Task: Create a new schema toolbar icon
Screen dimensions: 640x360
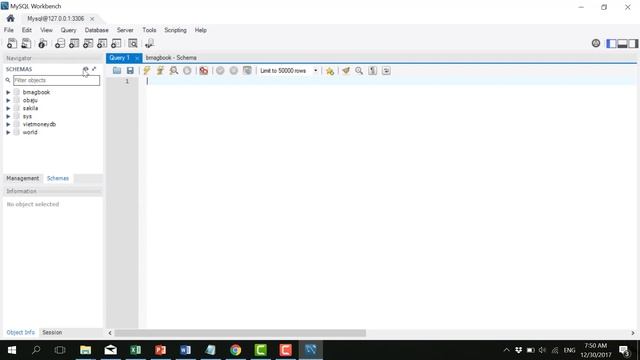Action: click(60, 43)
